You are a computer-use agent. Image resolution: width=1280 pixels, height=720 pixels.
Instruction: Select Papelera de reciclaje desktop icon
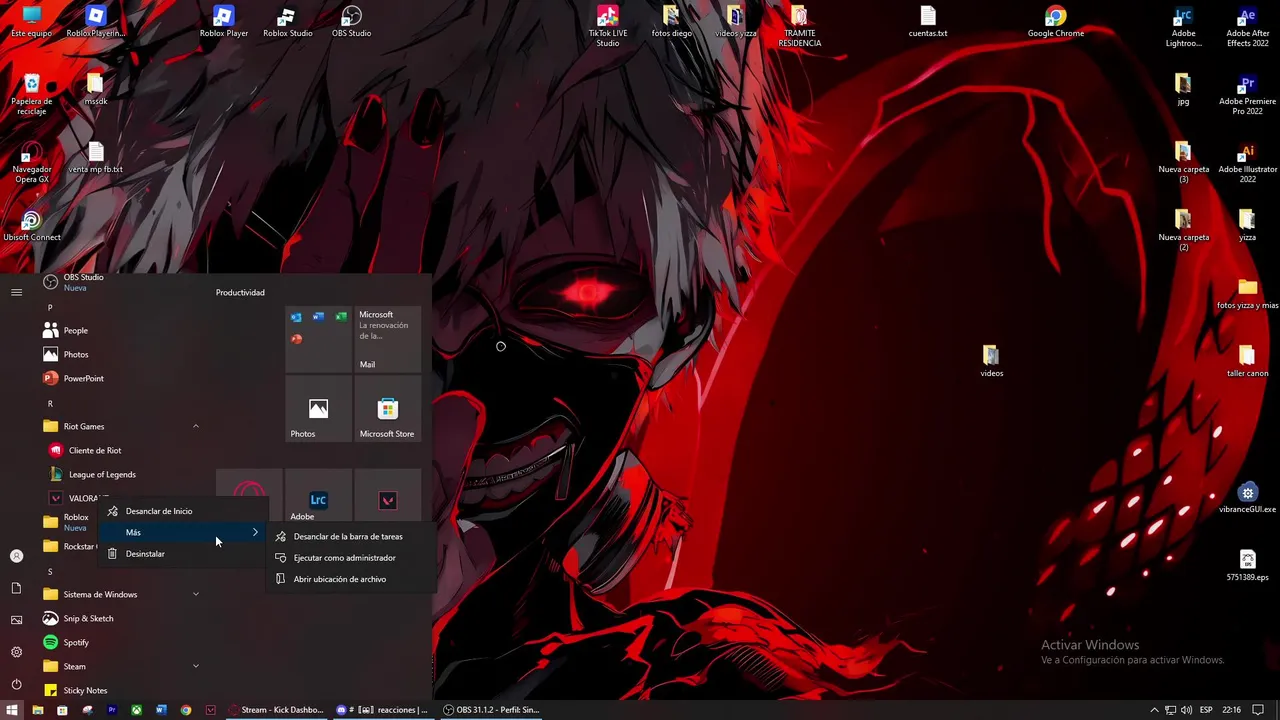[x=32, y=95]
